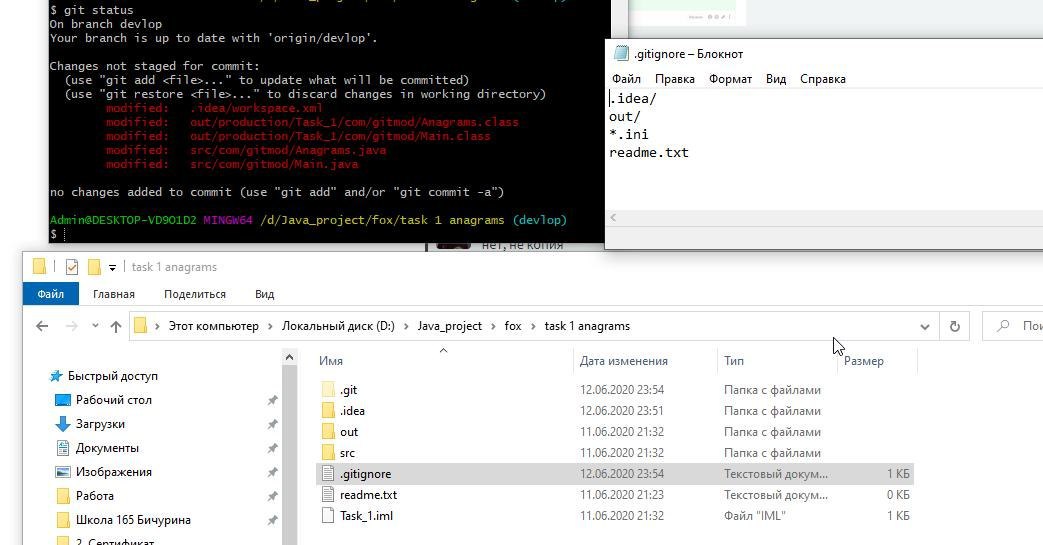Open the Вид menu in Notepad
1043x545 pixels.
point(776,79)
